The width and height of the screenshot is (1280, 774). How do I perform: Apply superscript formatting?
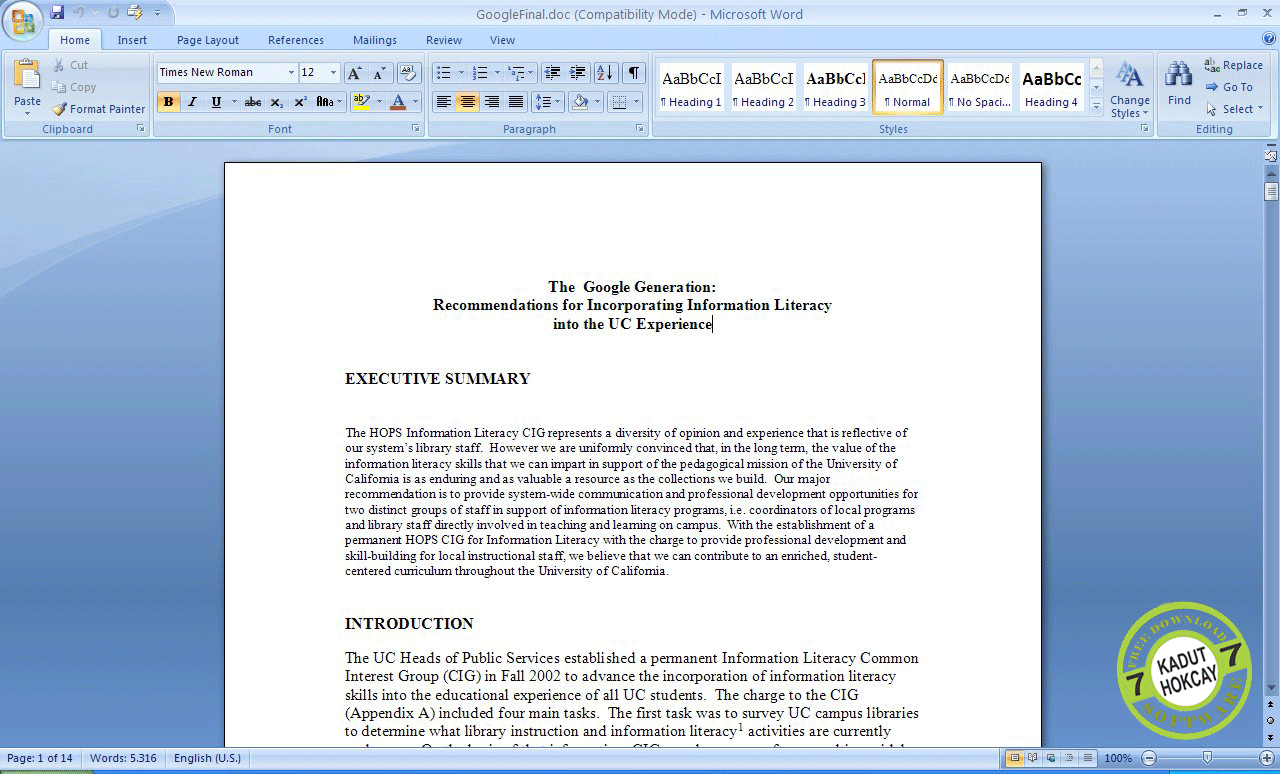(300, 102)
